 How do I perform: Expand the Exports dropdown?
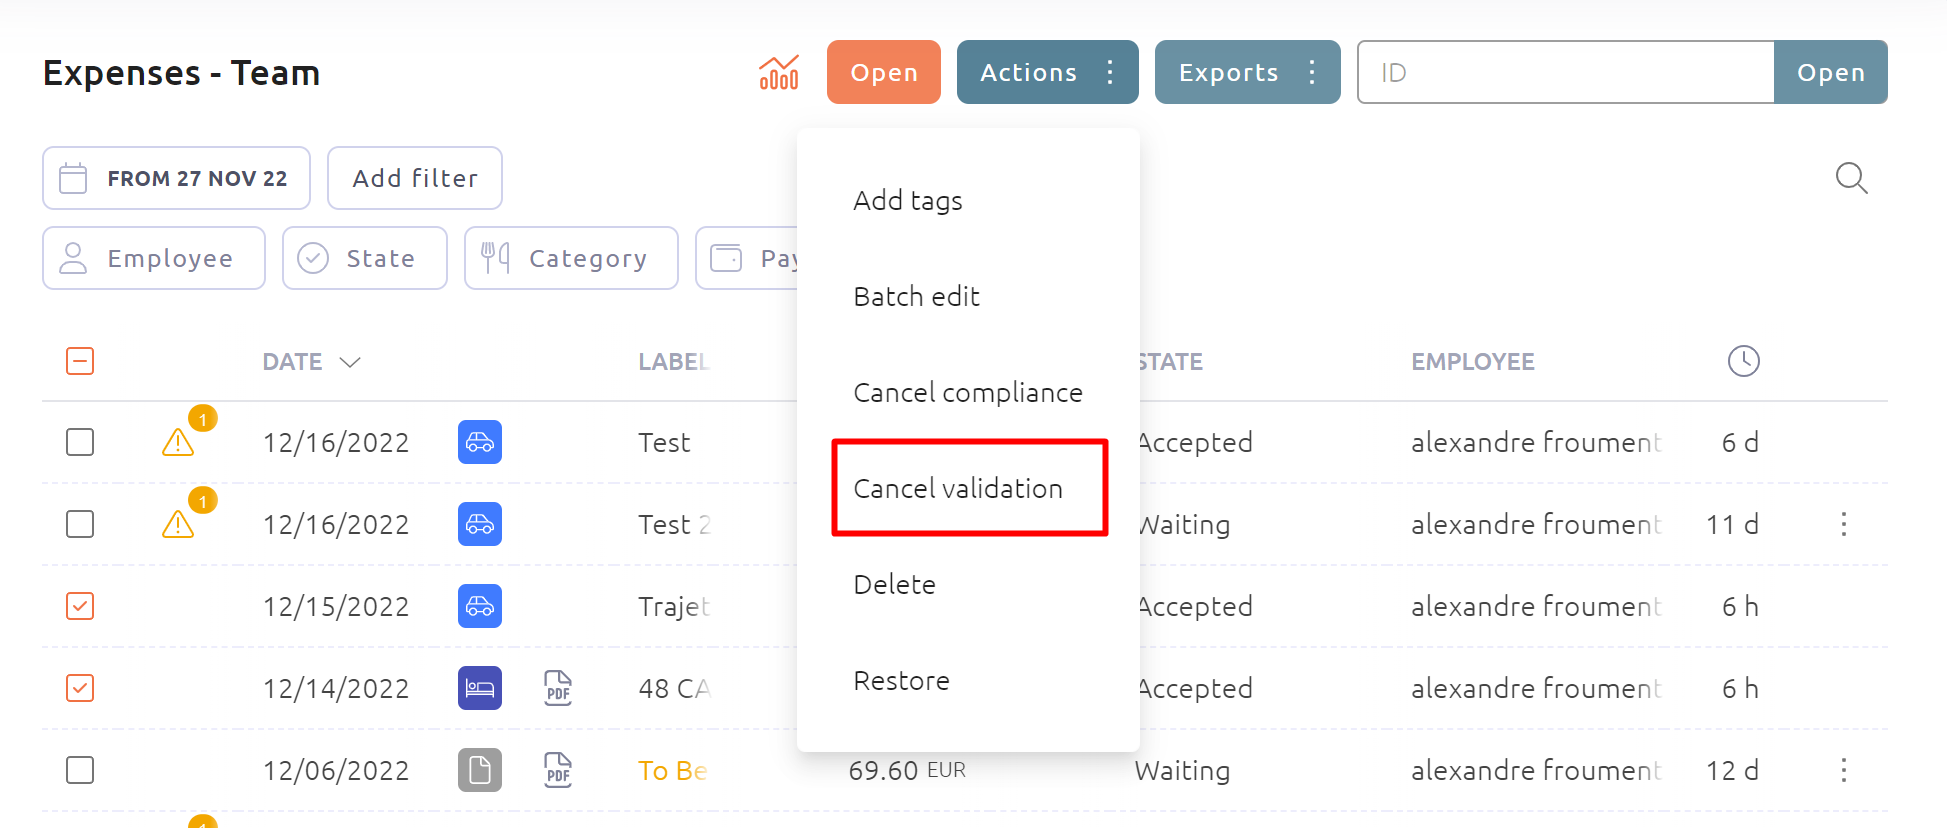click(1247, 72)
